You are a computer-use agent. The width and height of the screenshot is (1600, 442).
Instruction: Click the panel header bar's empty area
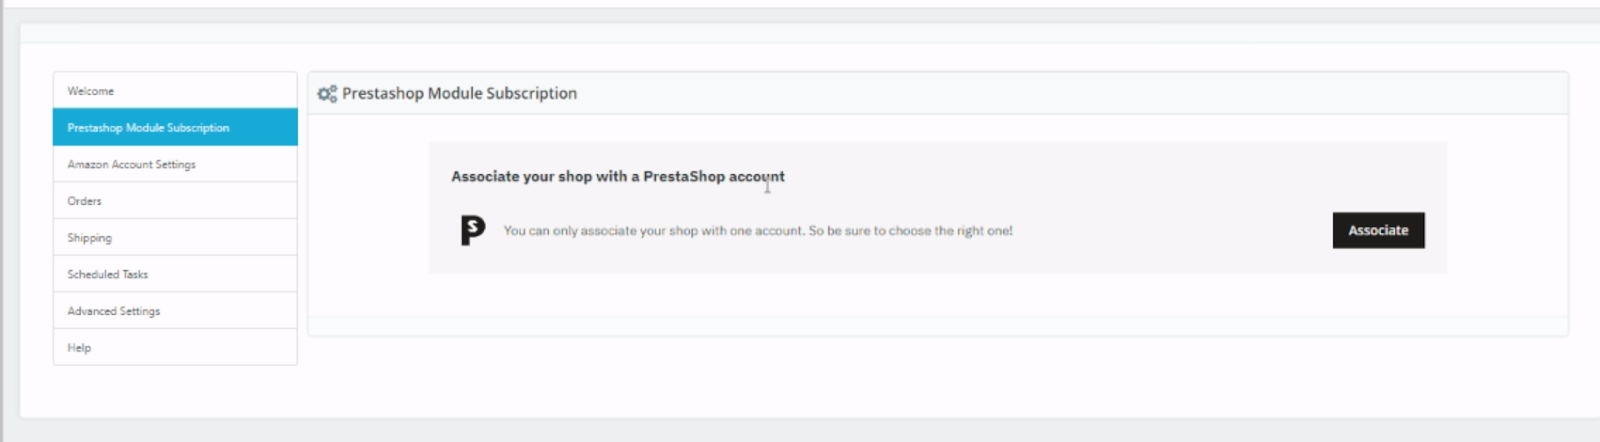coord(1070,93)
